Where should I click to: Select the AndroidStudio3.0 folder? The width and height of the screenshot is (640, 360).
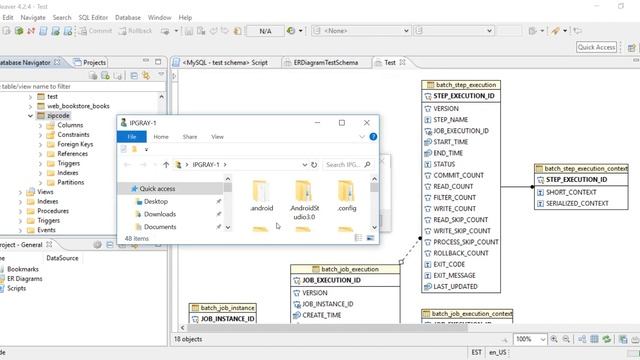[x=304, y=200]
